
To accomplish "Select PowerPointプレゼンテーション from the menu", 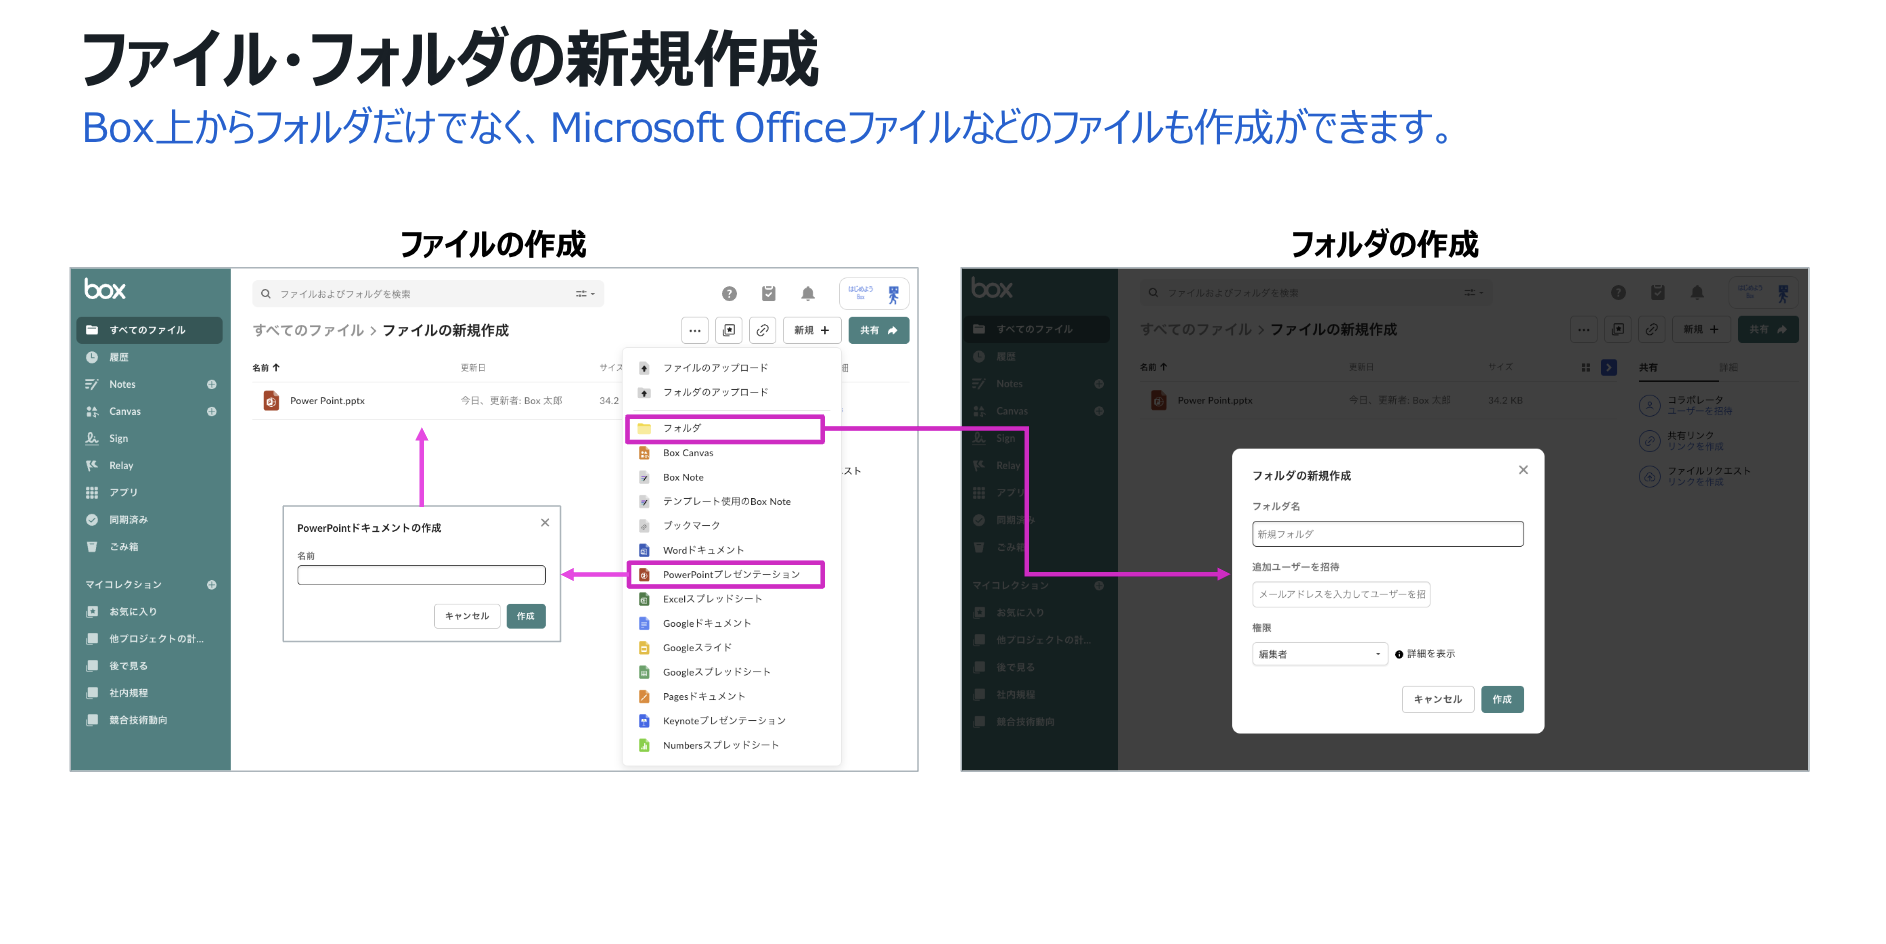I will [x=730, y=575].
